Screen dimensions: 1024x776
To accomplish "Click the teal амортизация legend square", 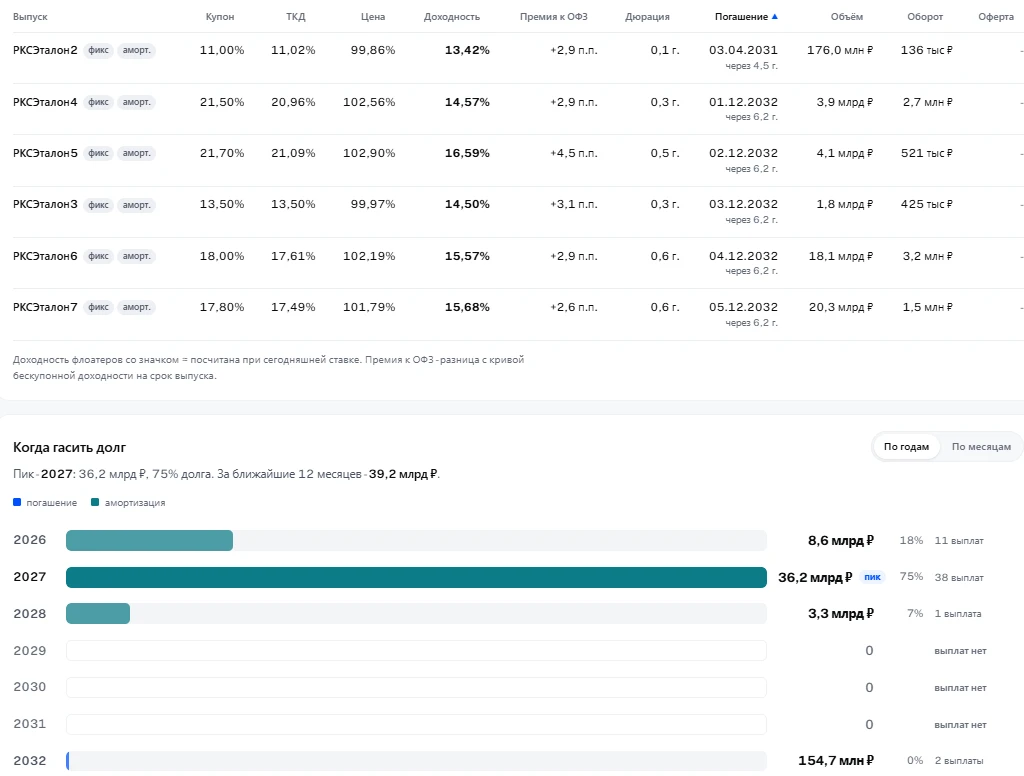I will (95, 502).
